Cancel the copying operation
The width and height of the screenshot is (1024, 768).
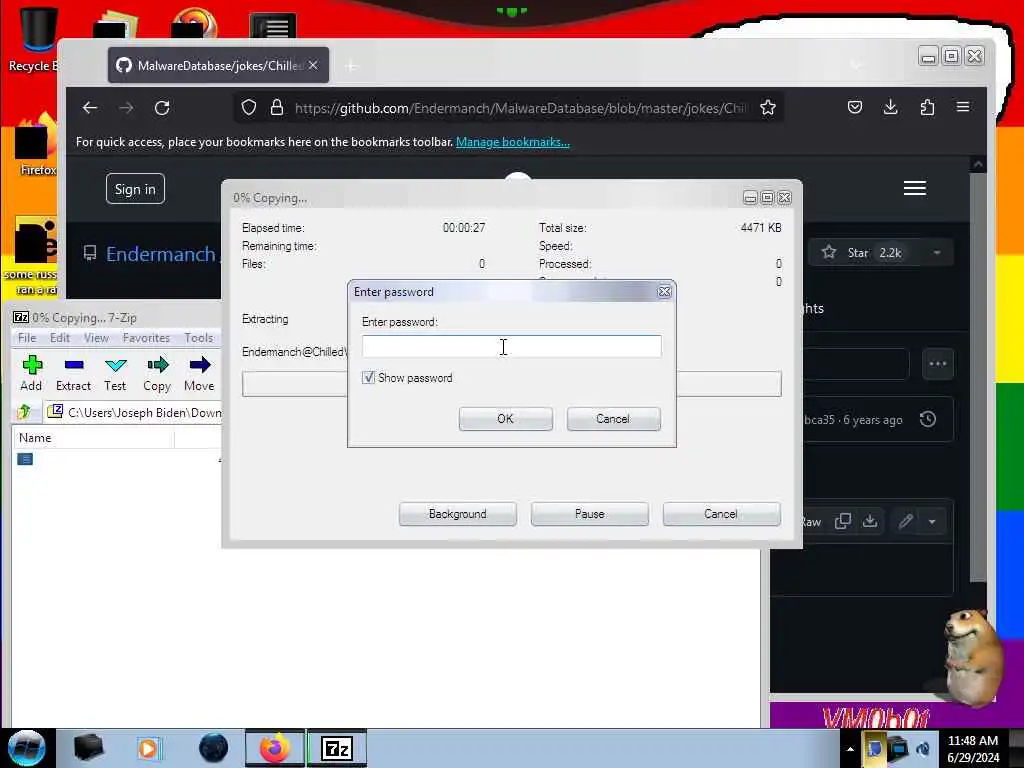pos(721,514)
